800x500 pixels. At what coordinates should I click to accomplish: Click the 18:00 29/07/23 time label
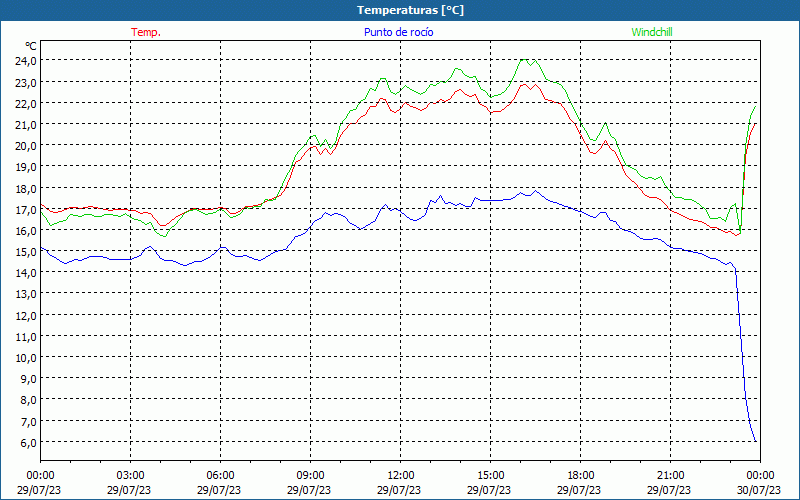point(580,483)
